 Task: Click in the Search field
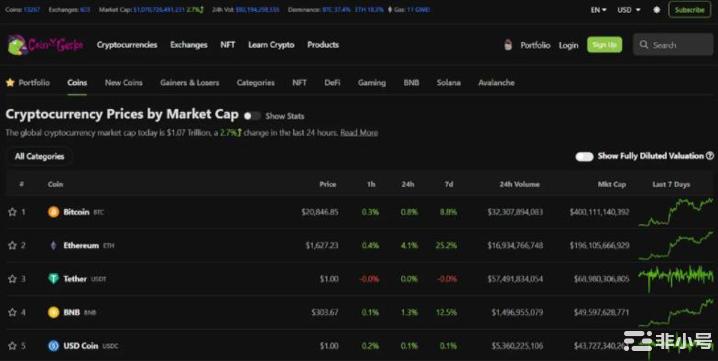pos(673,45)
